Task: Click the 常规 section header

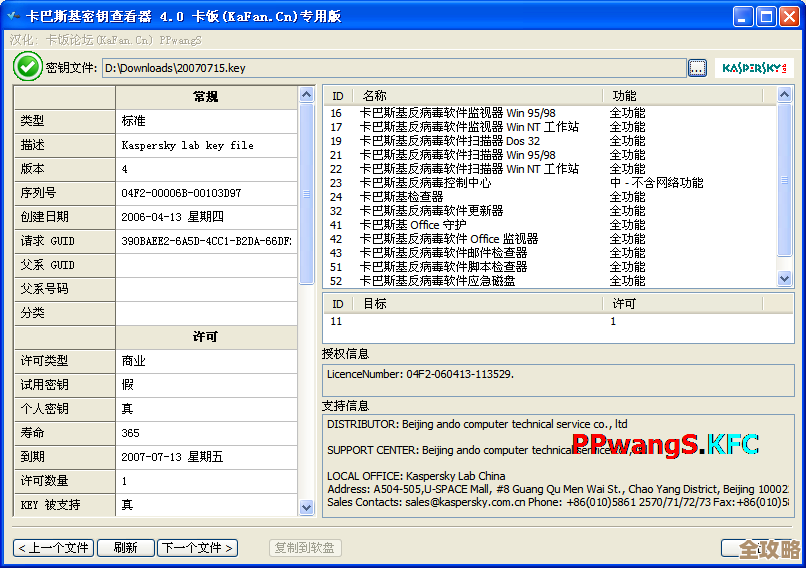Action: tap(206, 97)
